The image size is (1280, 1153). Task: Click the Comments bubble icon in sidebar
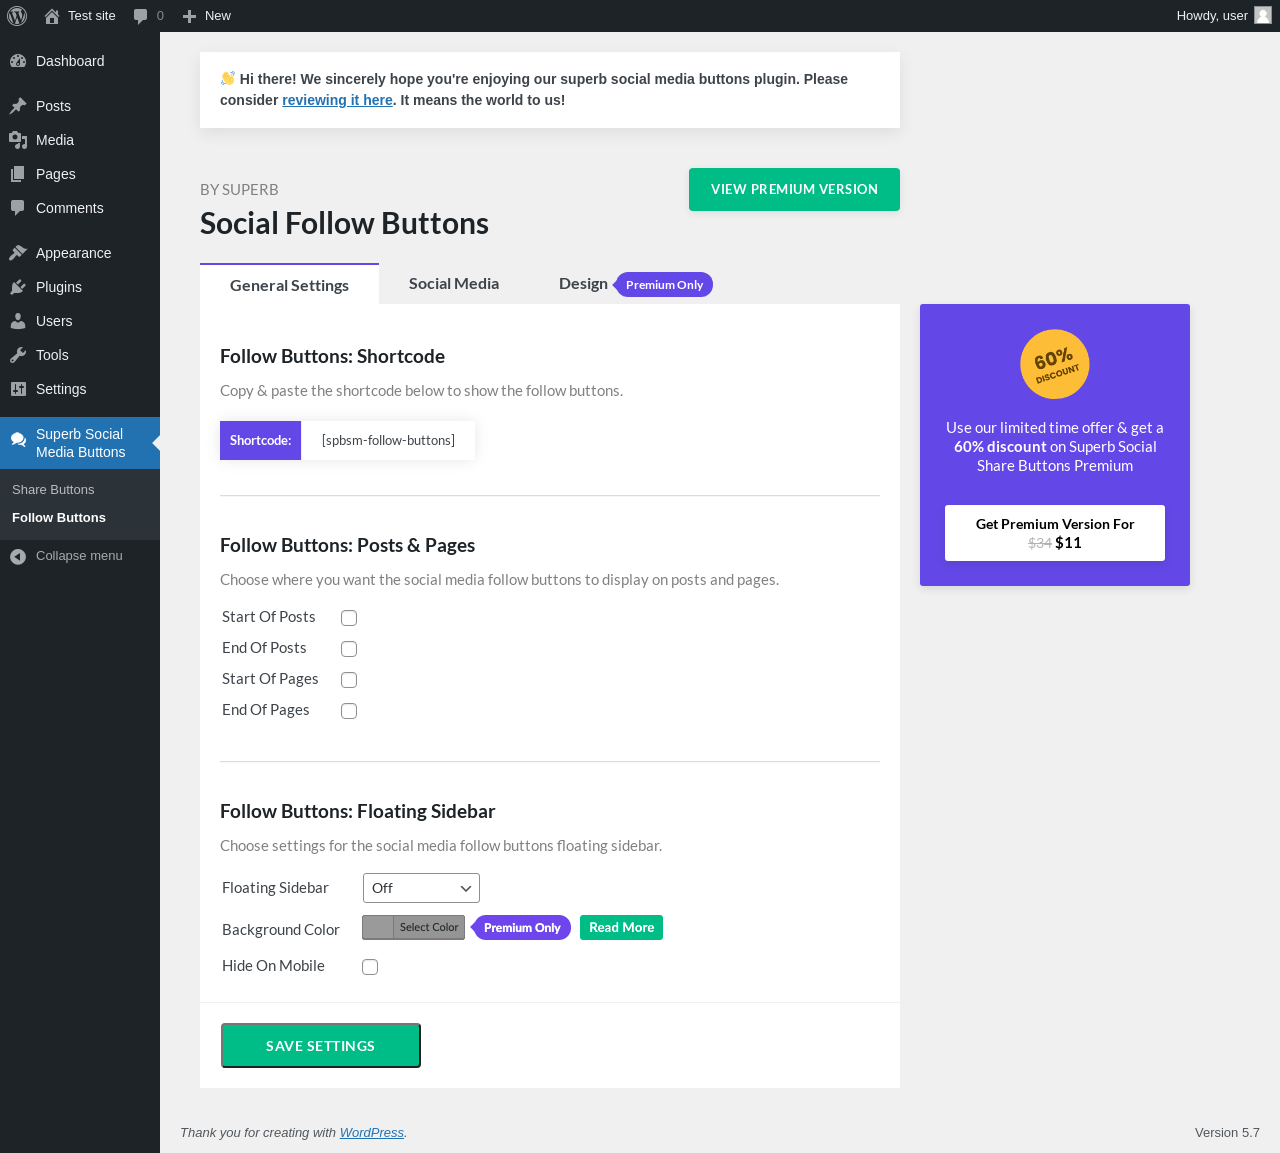[x=18, y=208]
